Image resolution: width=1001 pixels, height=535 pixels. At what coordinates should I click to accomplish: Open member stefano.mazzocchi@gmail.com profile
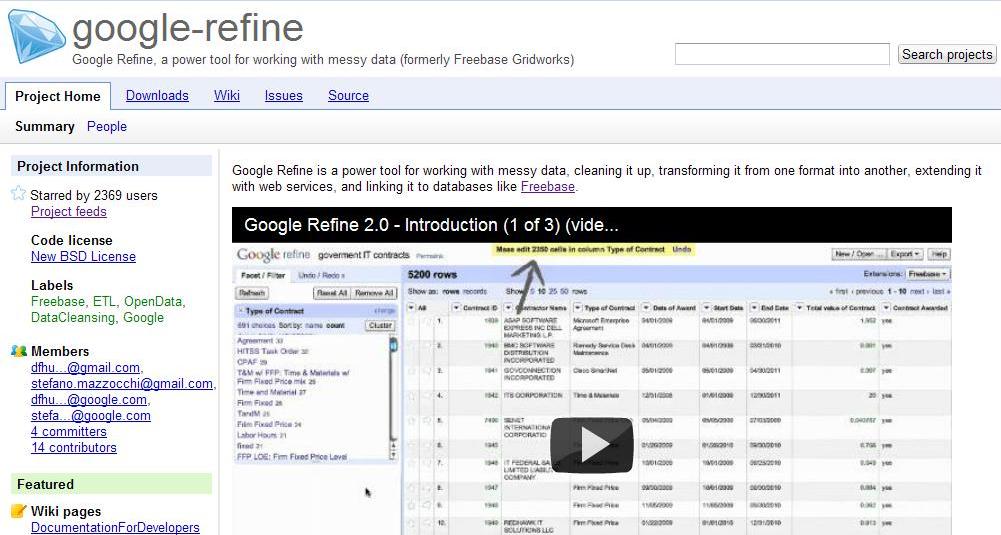coord(122,384)
